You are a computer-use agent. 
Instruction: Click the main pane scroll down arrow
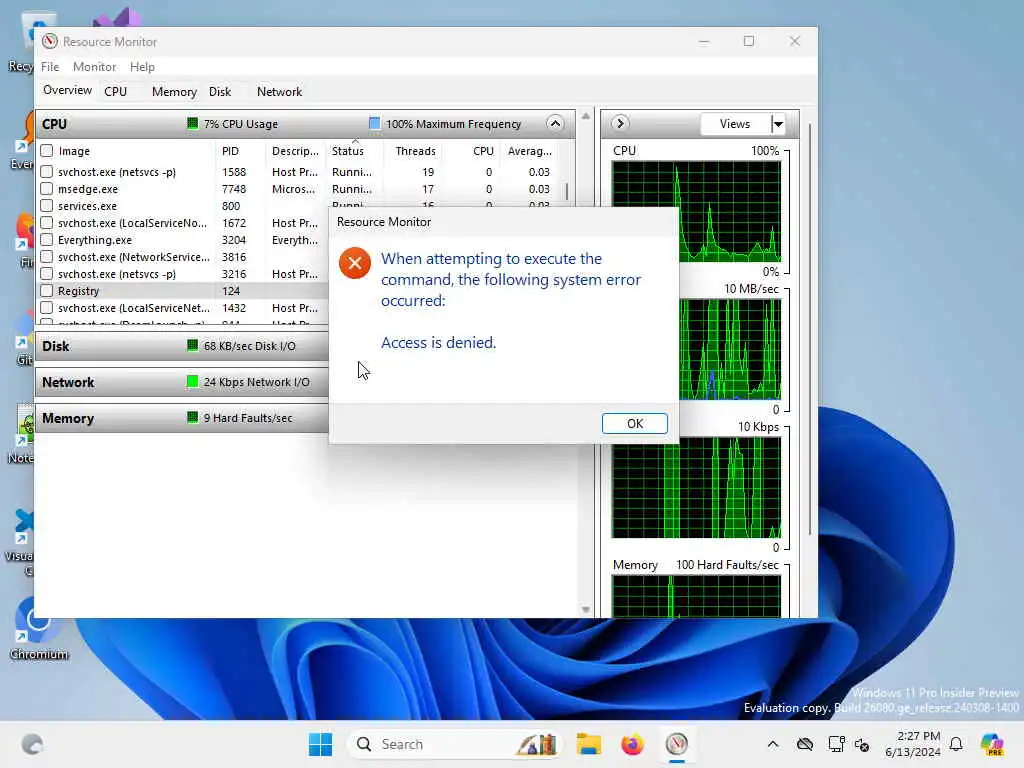coord(586,610)
